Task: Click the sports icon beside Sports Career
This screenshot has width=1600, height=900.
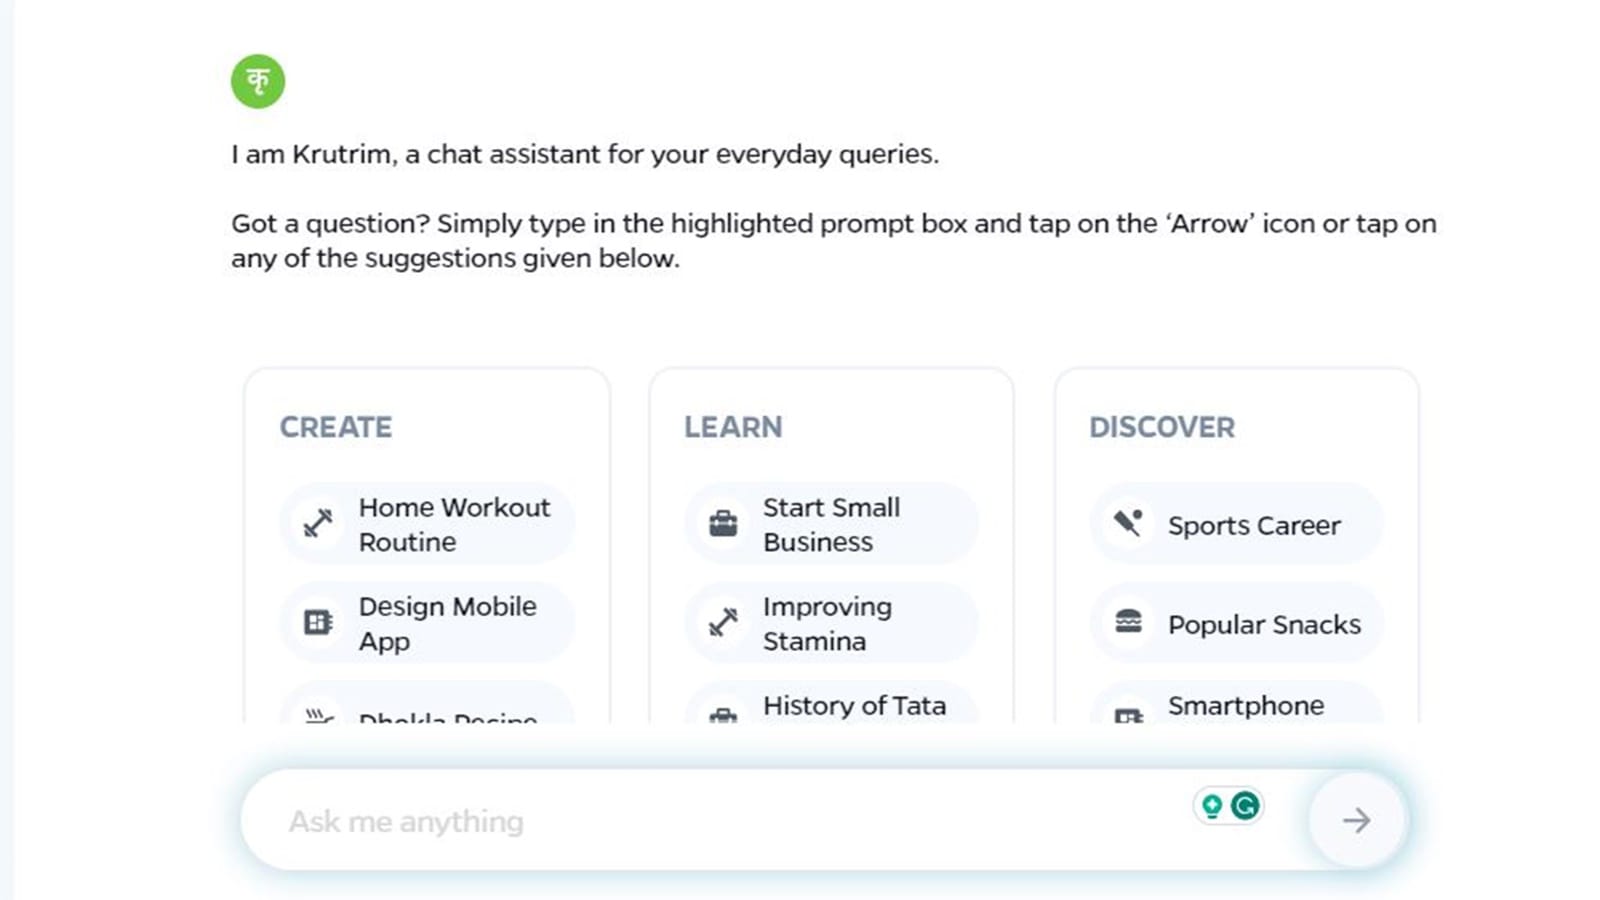Action: [1128, 523]
